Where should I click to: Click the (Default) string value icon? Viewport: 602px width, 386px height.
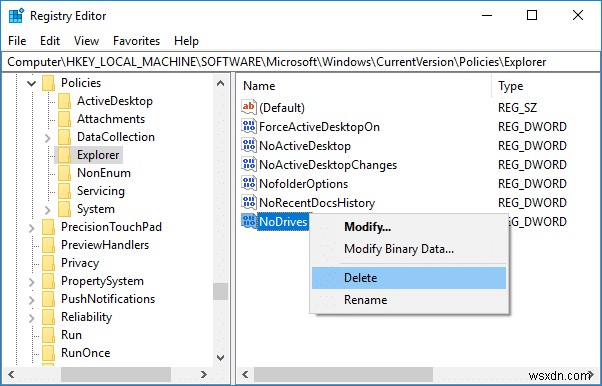(249, 107)
